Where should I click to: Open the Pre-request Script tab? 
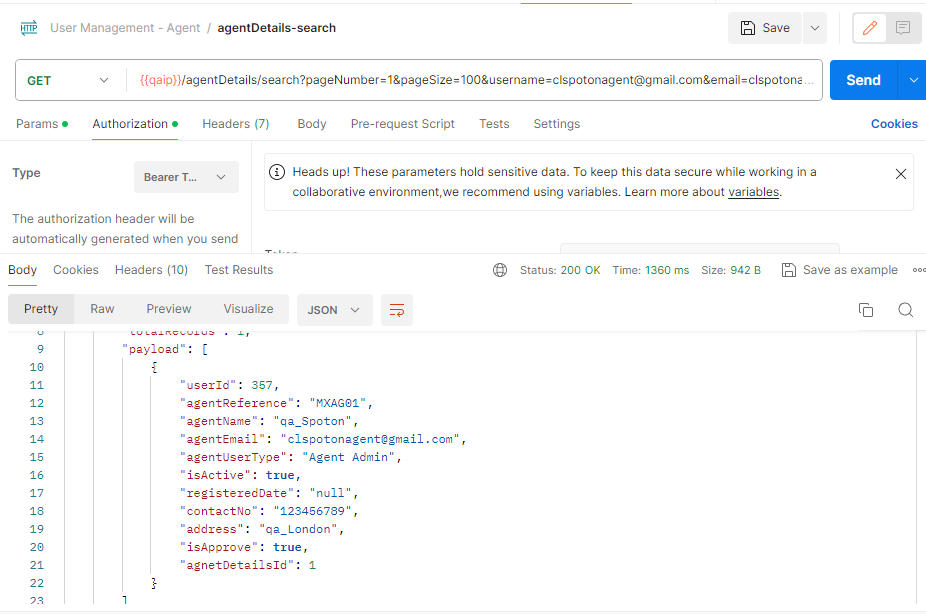click(x=403, y=124)
